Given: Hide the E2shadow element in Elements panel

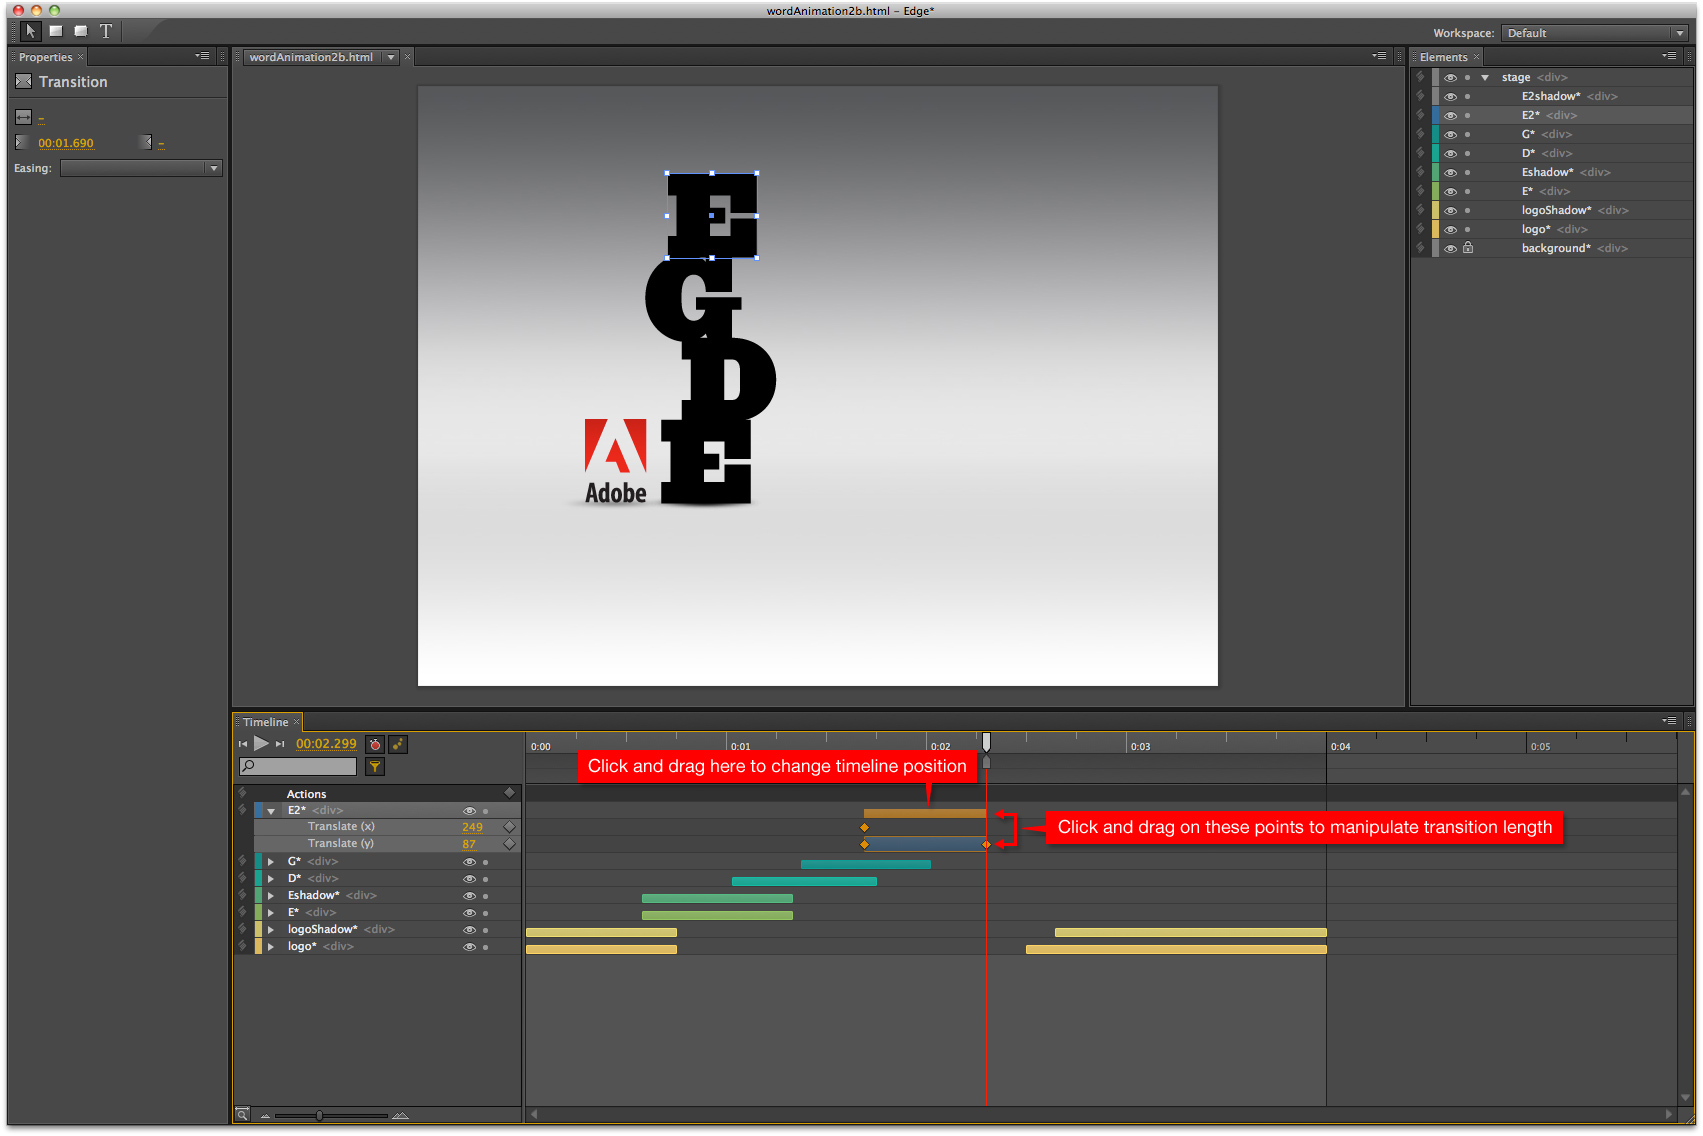Looking at the screenshot, I should coord(1450,96).
